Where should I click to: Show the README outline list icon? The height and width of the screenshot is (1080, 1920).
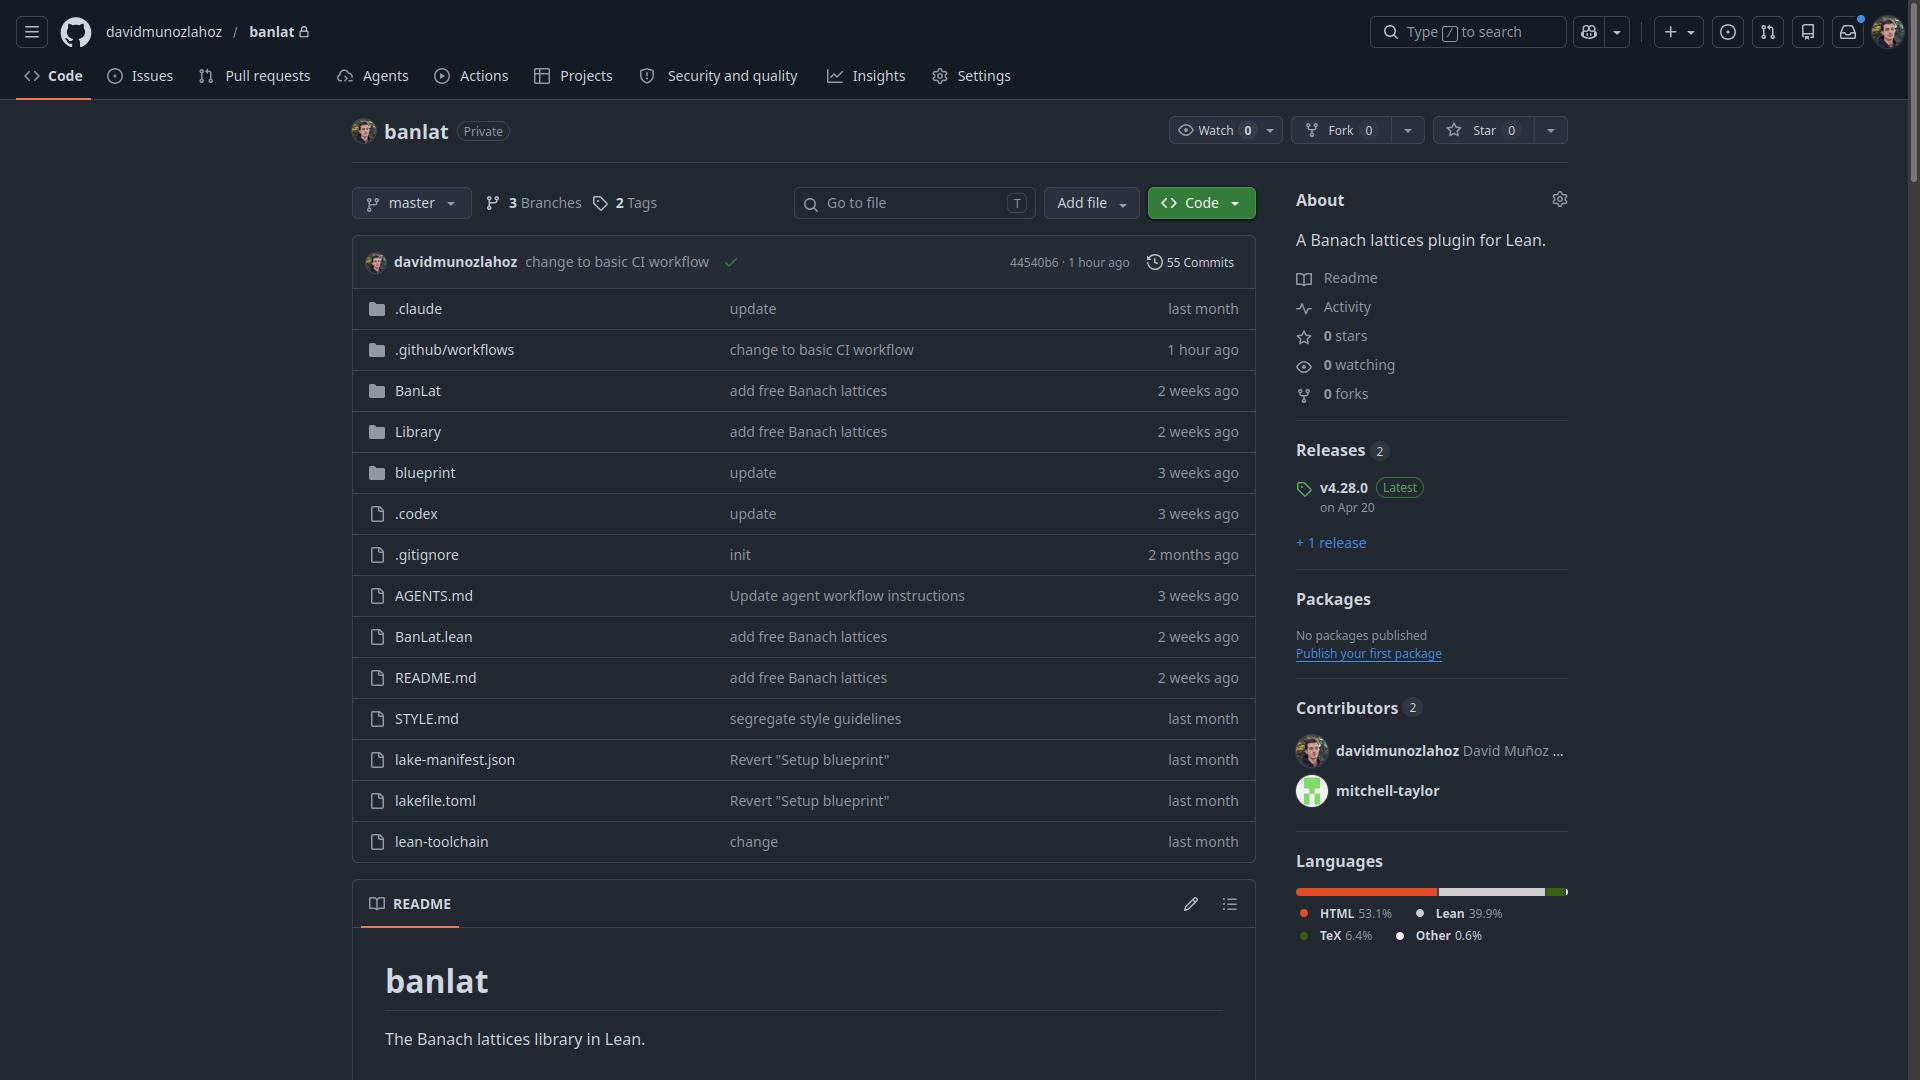[x=1229, y=904]
